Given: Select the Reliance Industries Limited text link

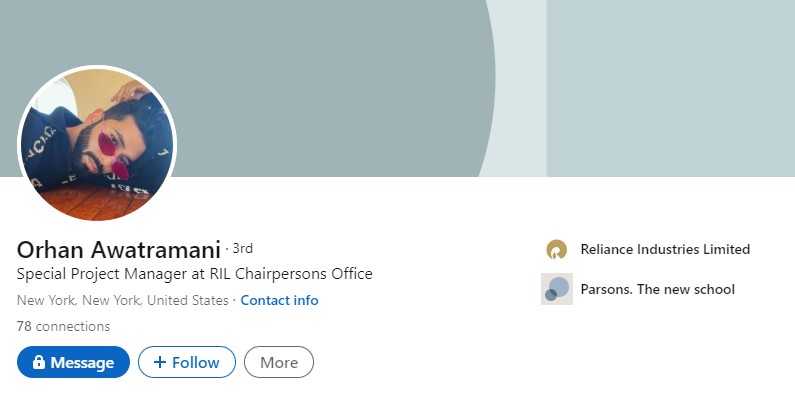Looking at the screenshot, I should coord(665,249).
